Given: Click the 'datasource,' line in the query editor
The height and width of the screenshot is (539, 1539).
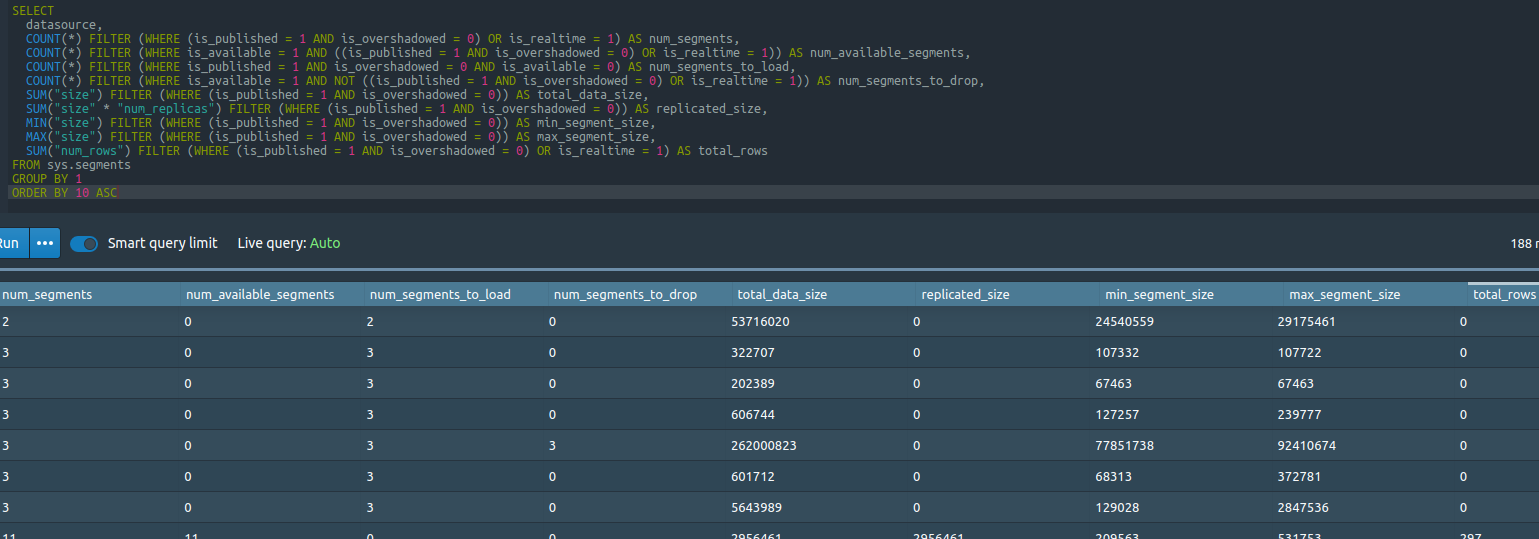Looking at the screenshot, I should tap(64, 24).
